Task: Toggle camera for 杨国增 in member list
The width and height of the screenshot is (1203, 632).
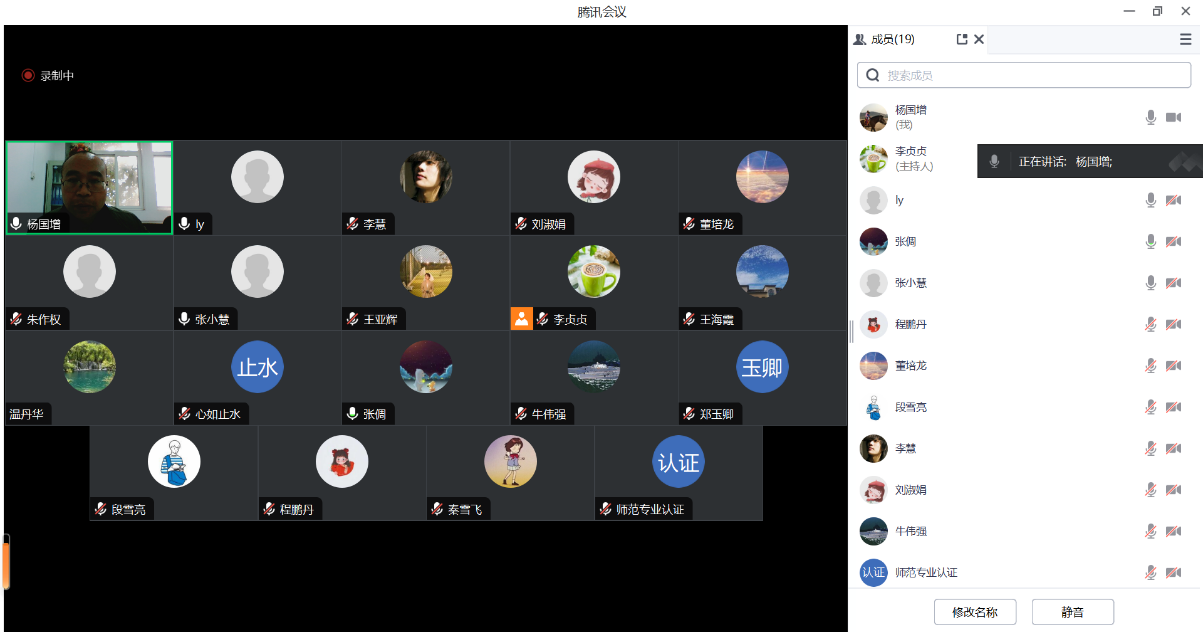Action: [1174, 117]
